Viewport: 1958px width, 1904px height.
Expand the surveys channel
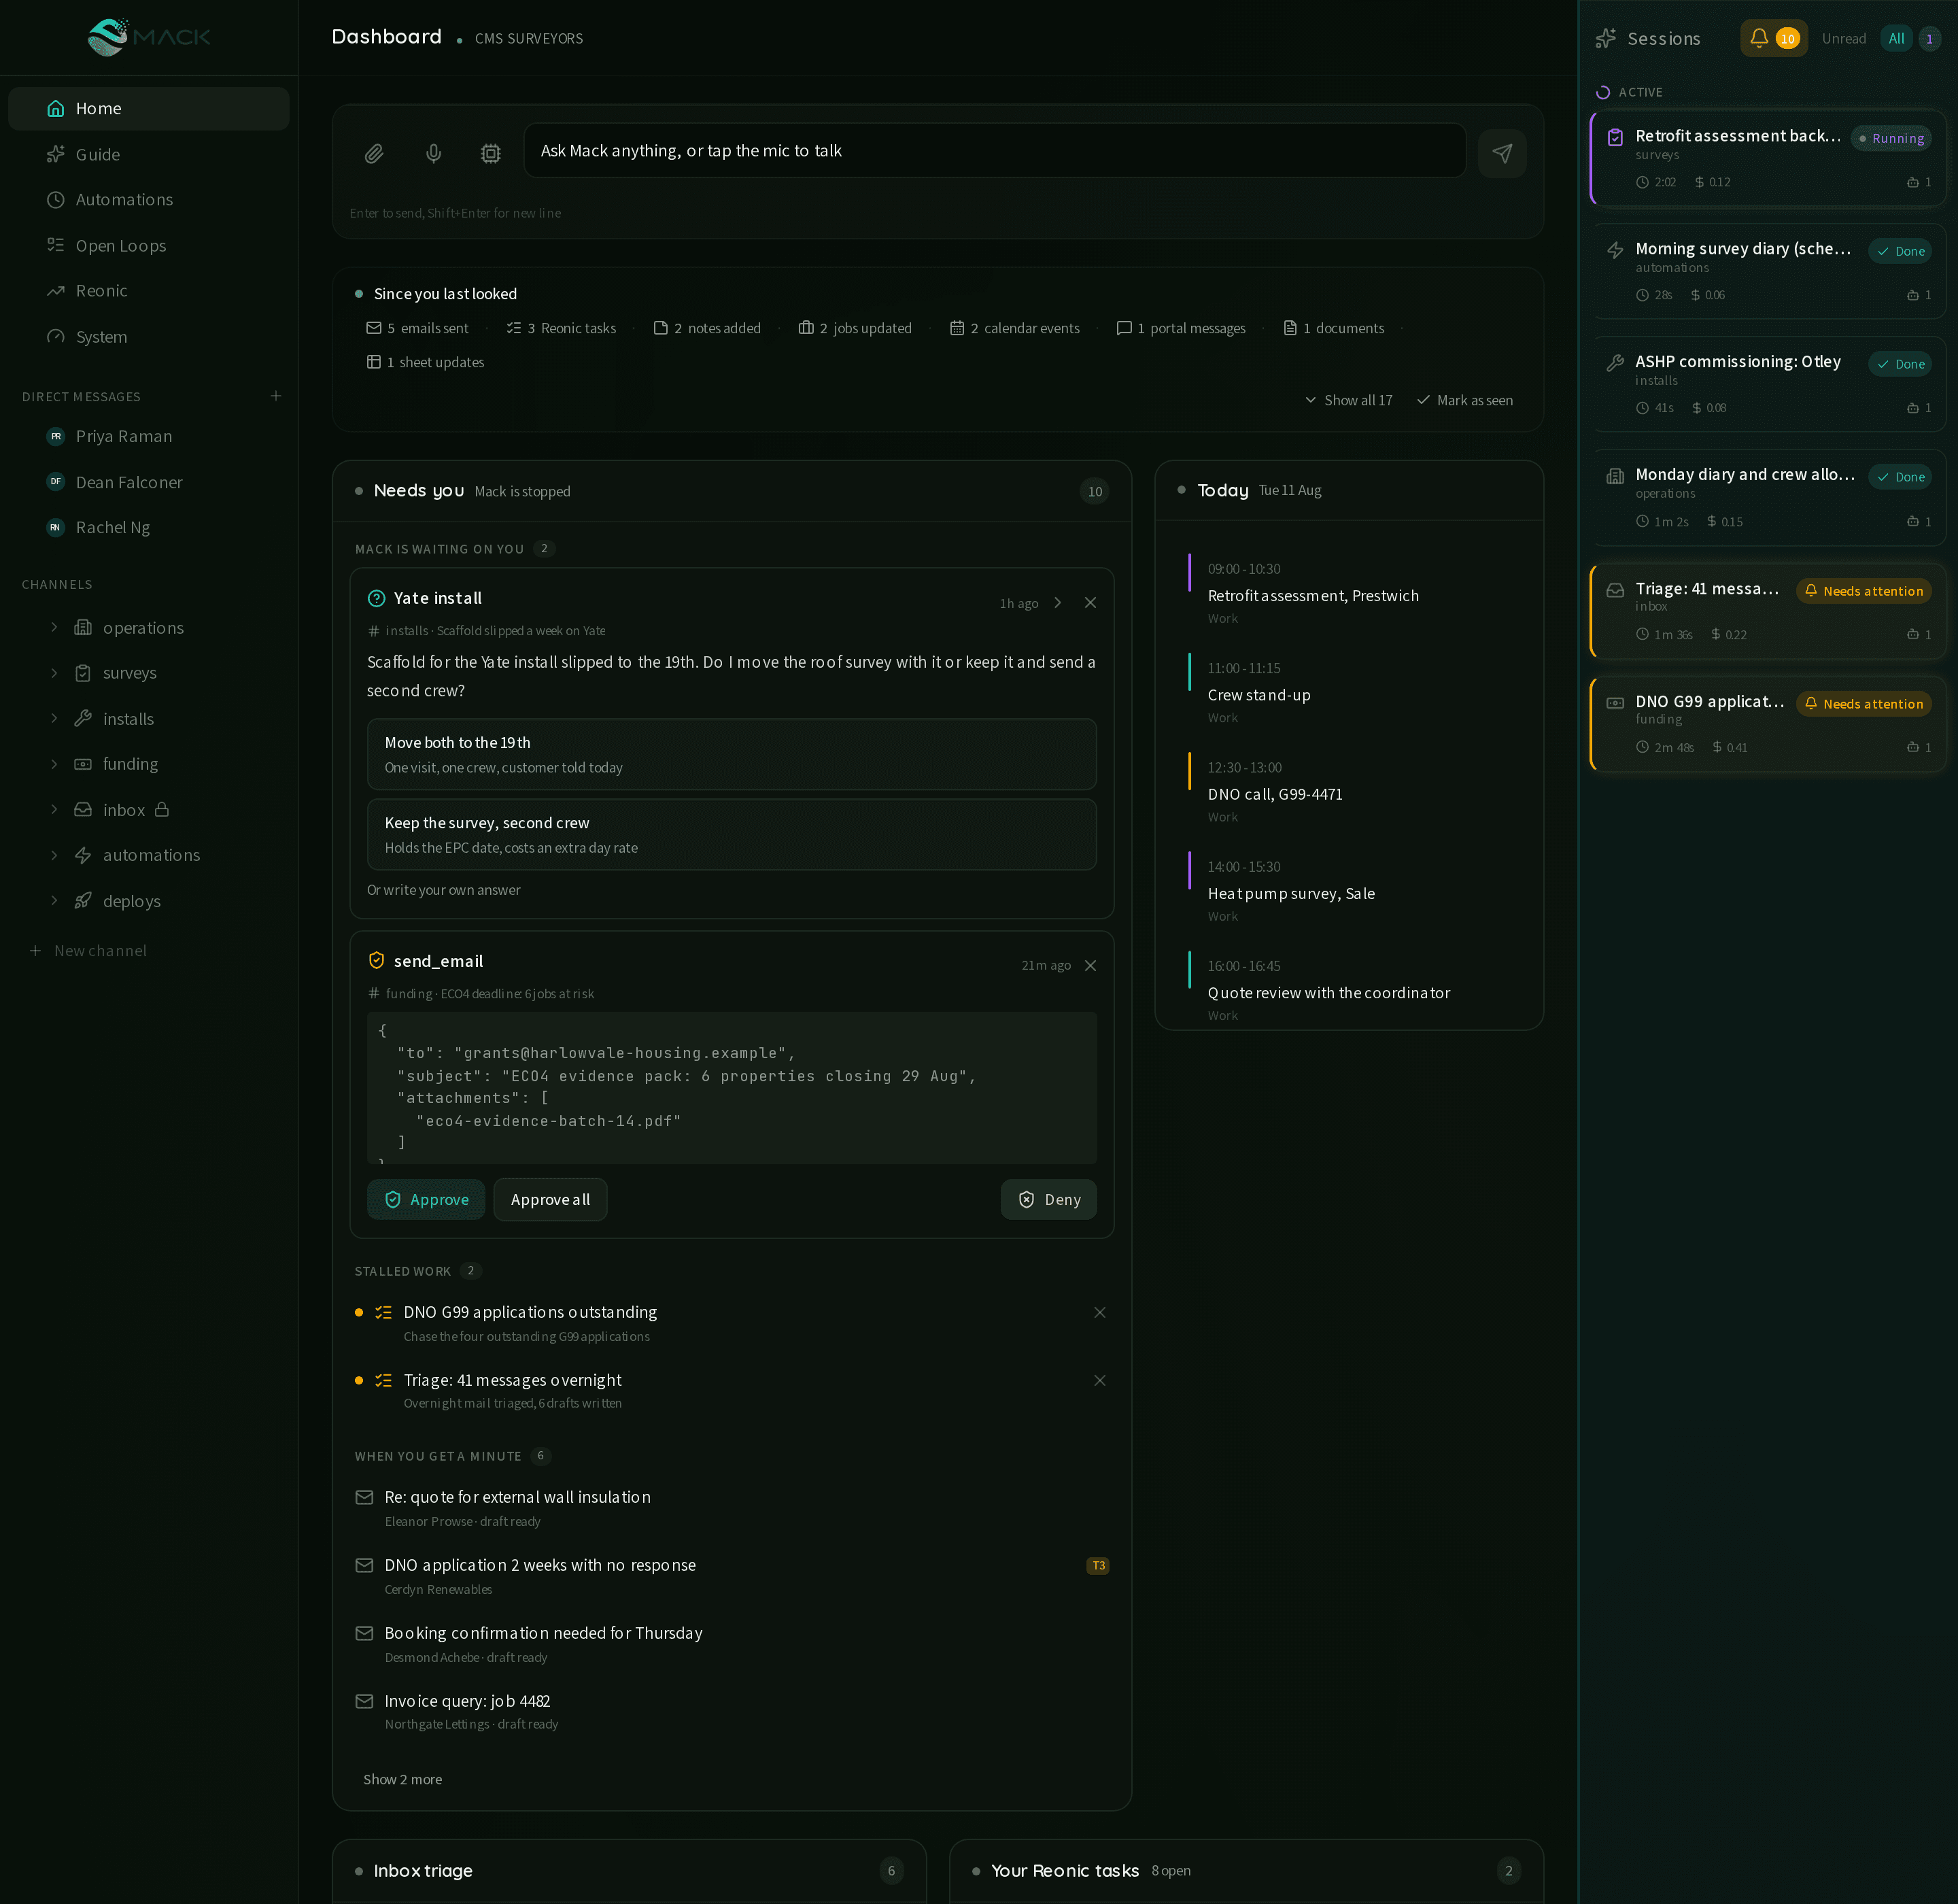pyautogui.click(x=54, y=673)
